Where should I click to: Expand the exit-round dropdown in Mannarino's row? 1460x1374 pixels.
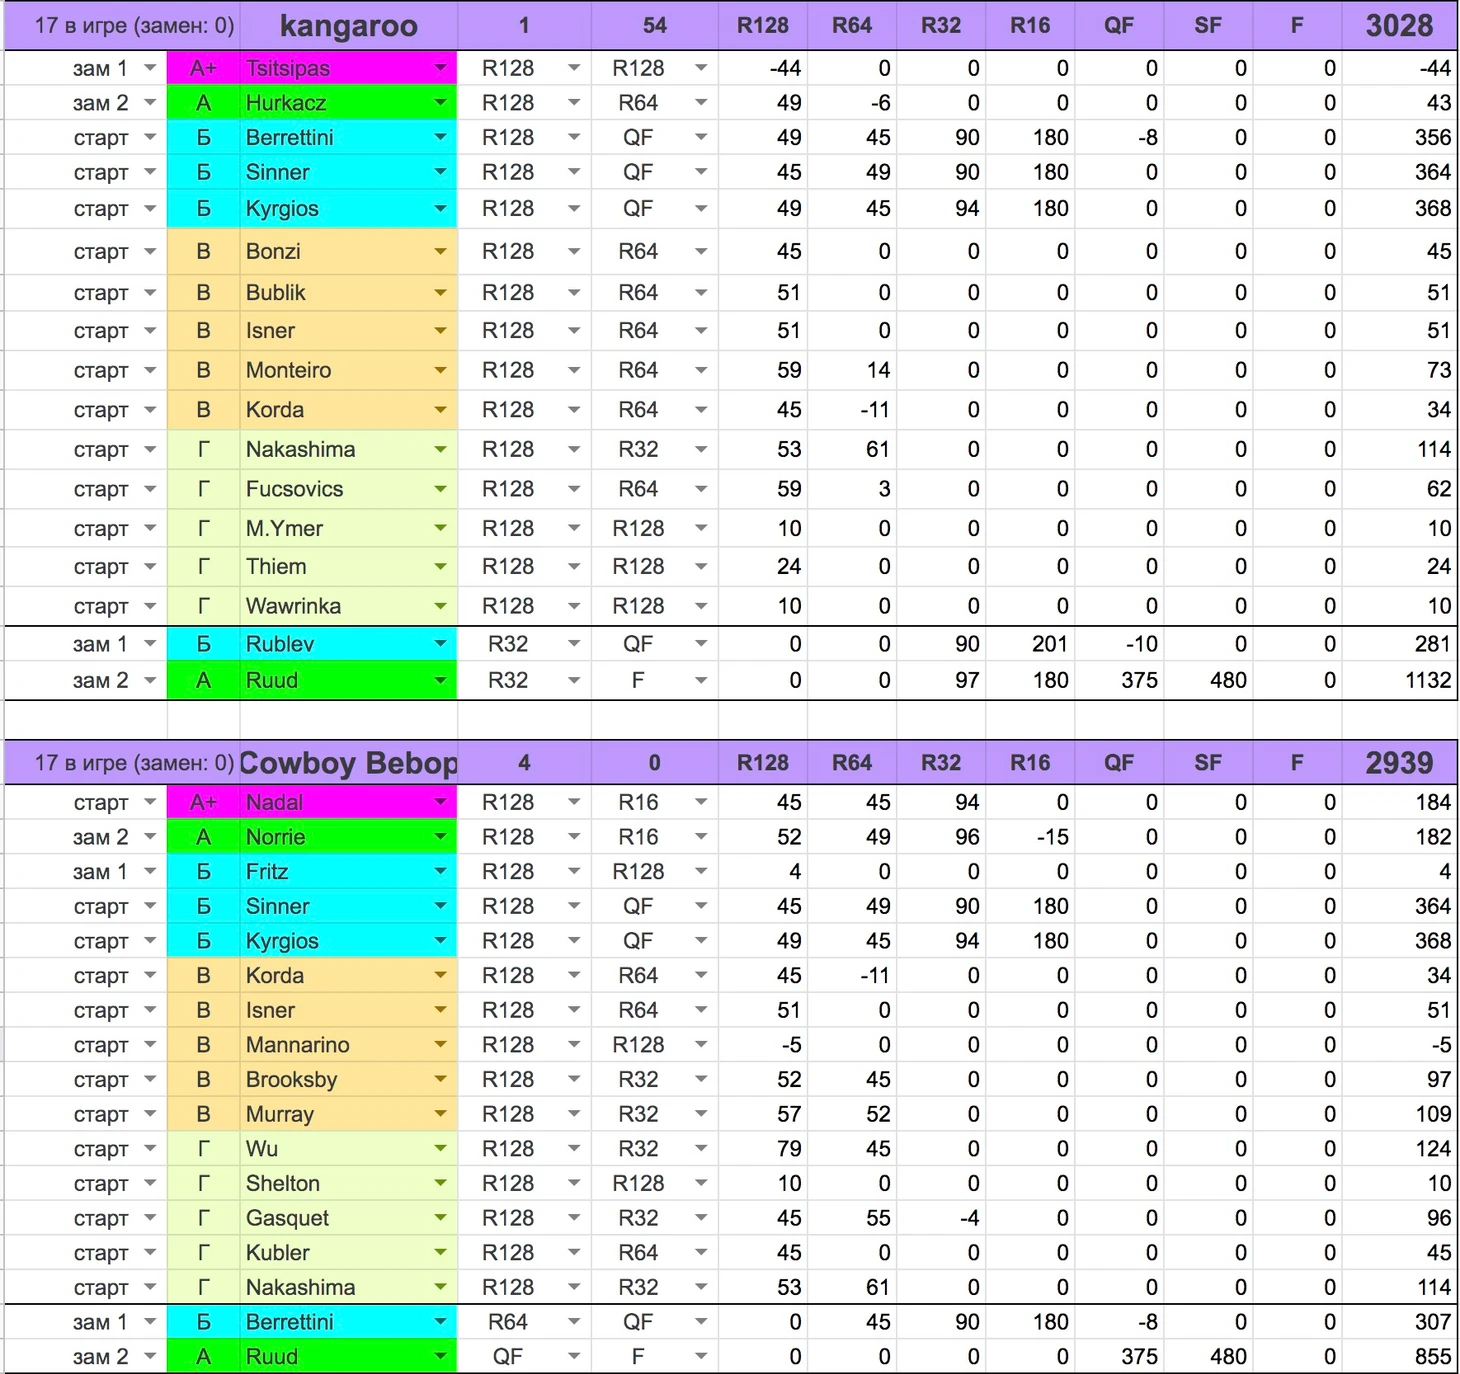coord(701,1045)
